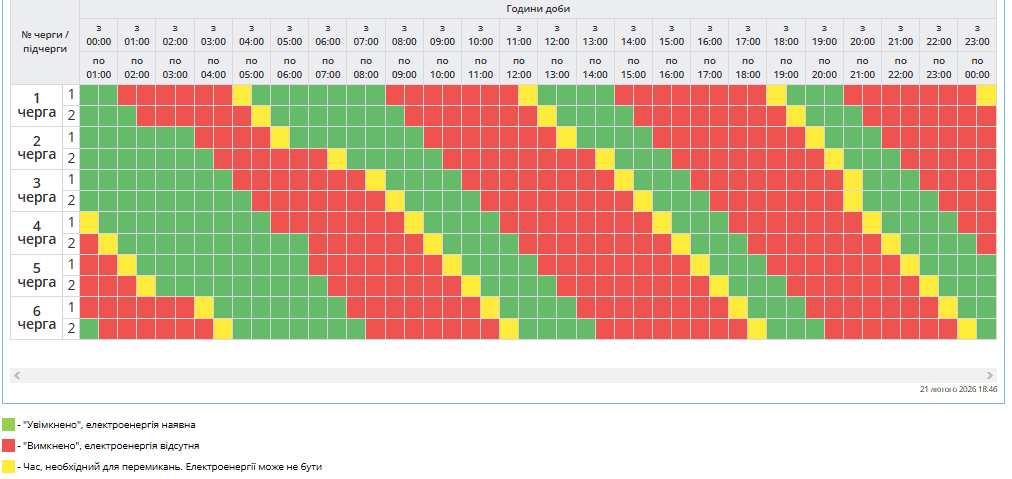Click the "з 12:00" hour header
The image size is (1012, 479).
(x=556, y=34)
